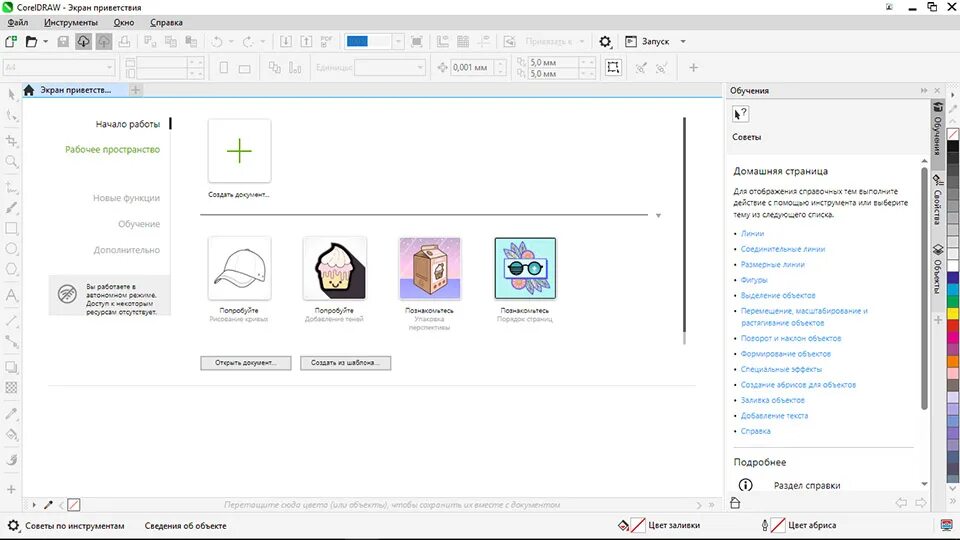Open Options via the gear icon
This screenshot has height=540, width=960.
coord(605,42)
